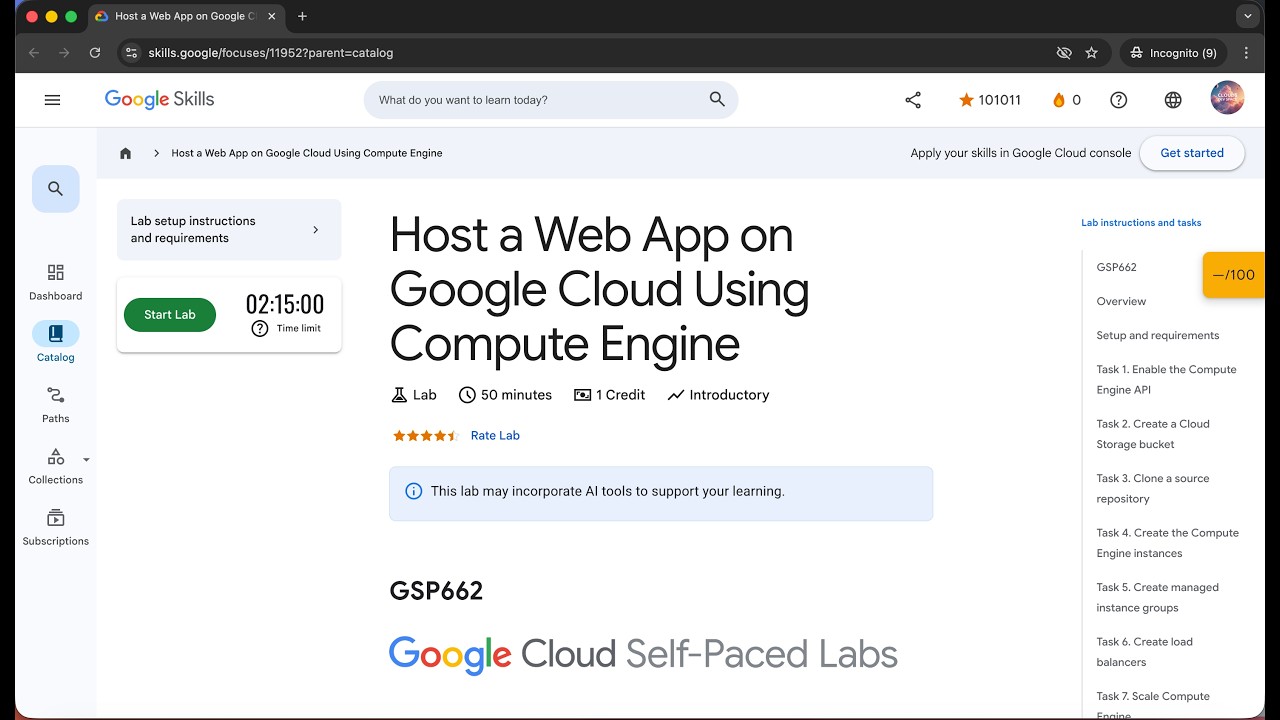Jump to Setup and requirements section

click(x=1157, y=335)
